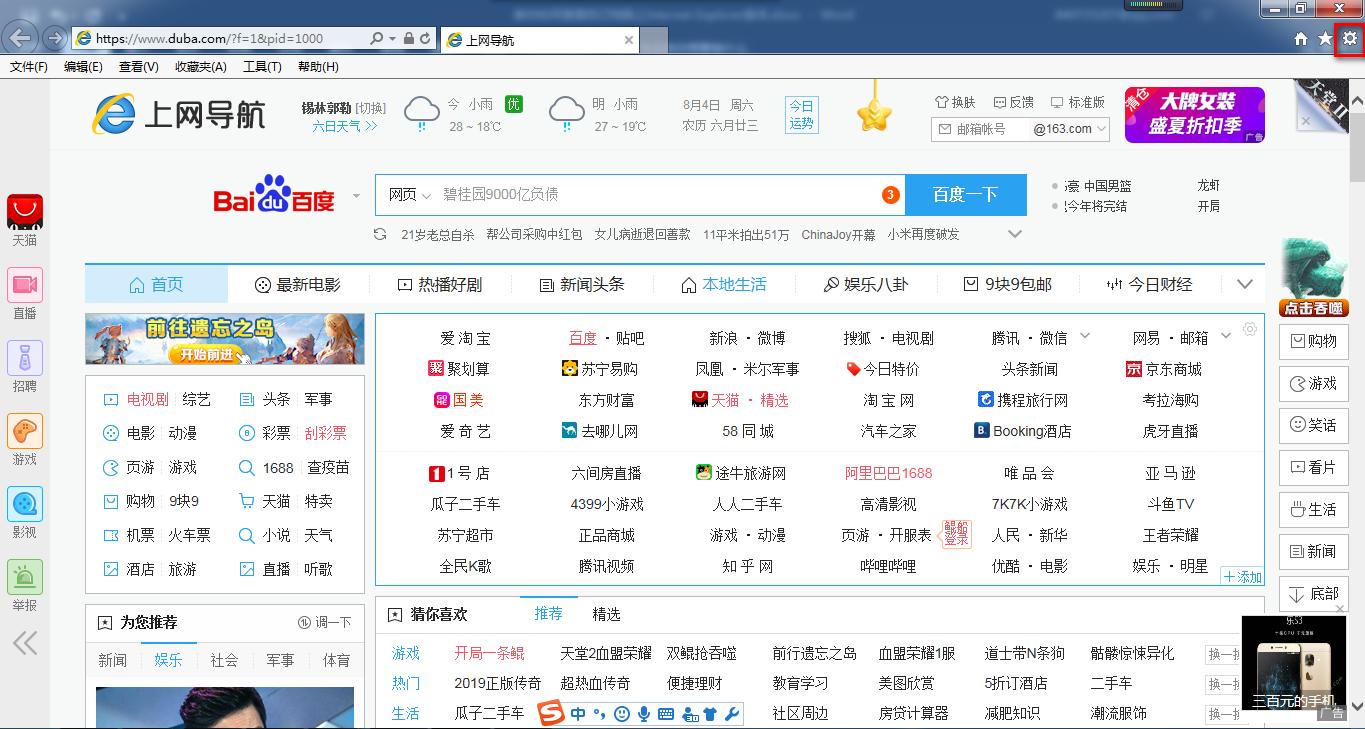Viewport: 1365px width, 729px height.
Task: Open the 查看(V) menu
Action: 138,67
